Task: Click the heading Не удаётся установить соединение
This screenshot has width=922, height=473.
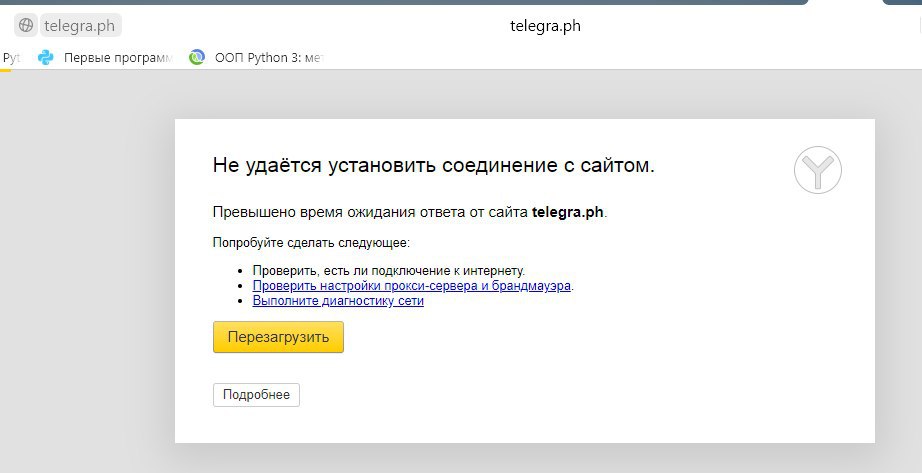Action: [433, 165]
